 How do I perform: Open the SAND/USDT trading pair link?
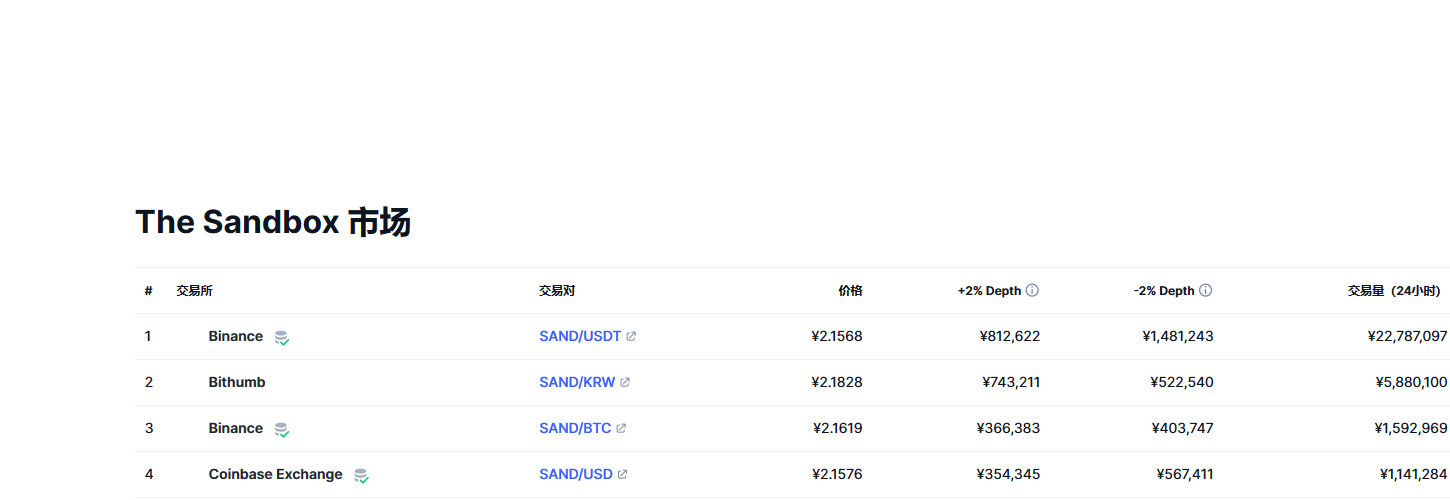(580, 337)
